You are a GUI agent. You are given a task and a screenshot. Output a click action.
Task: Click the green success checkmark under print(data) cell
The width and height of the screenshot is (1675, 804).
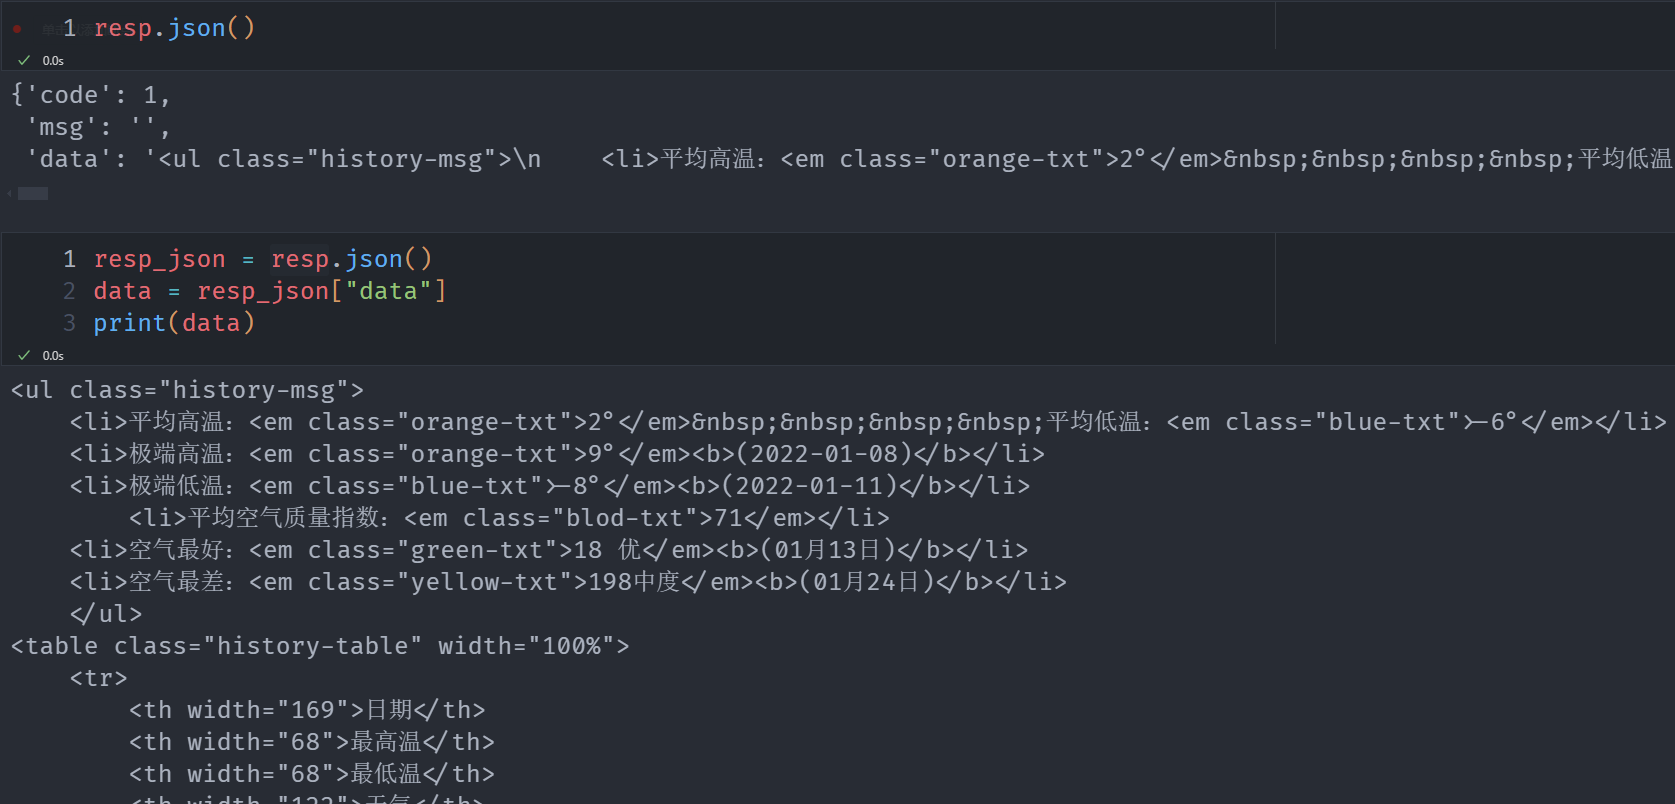click(x=24, y=356)
